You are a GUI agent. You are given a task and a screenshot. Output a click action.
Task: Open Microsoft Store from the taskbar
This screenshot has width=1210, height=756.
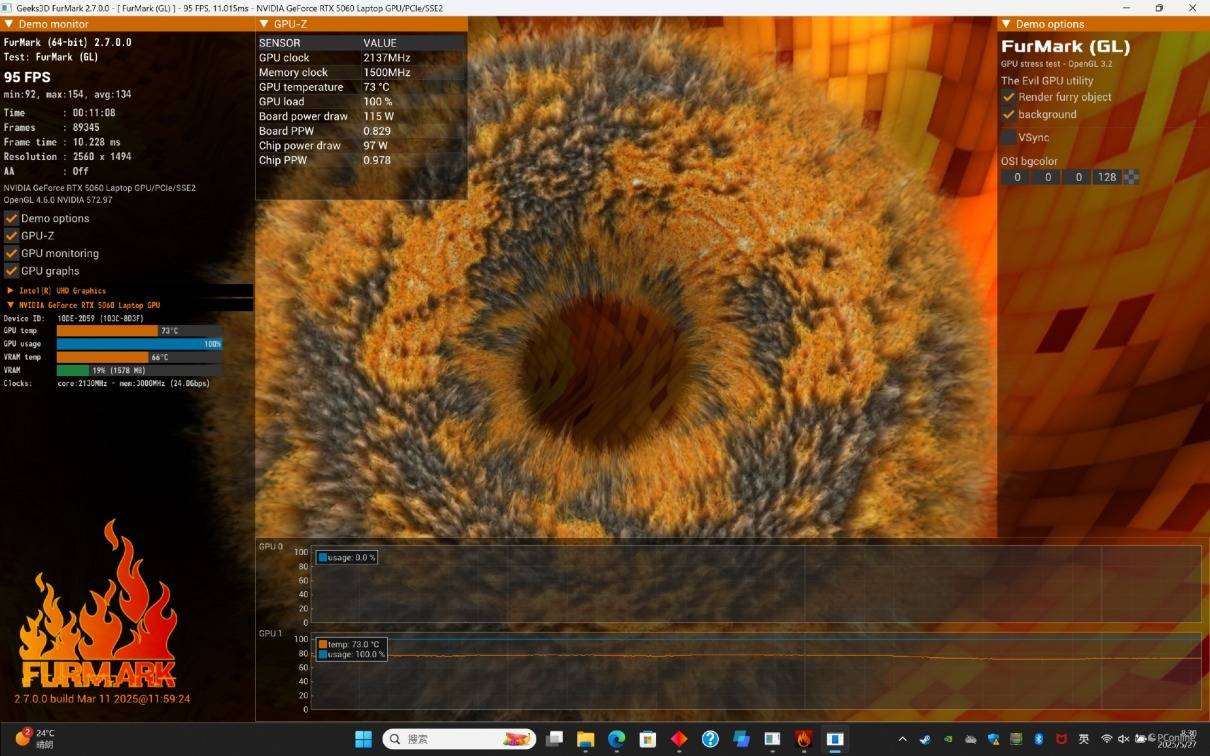(x=648, y=739)
